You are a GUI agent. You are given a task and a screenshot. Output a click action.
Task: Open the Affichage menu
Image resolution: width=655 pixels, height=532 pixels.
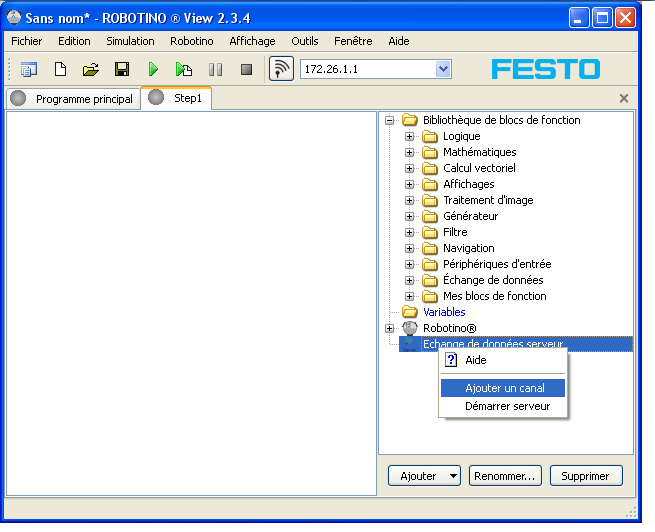point(252,41)
